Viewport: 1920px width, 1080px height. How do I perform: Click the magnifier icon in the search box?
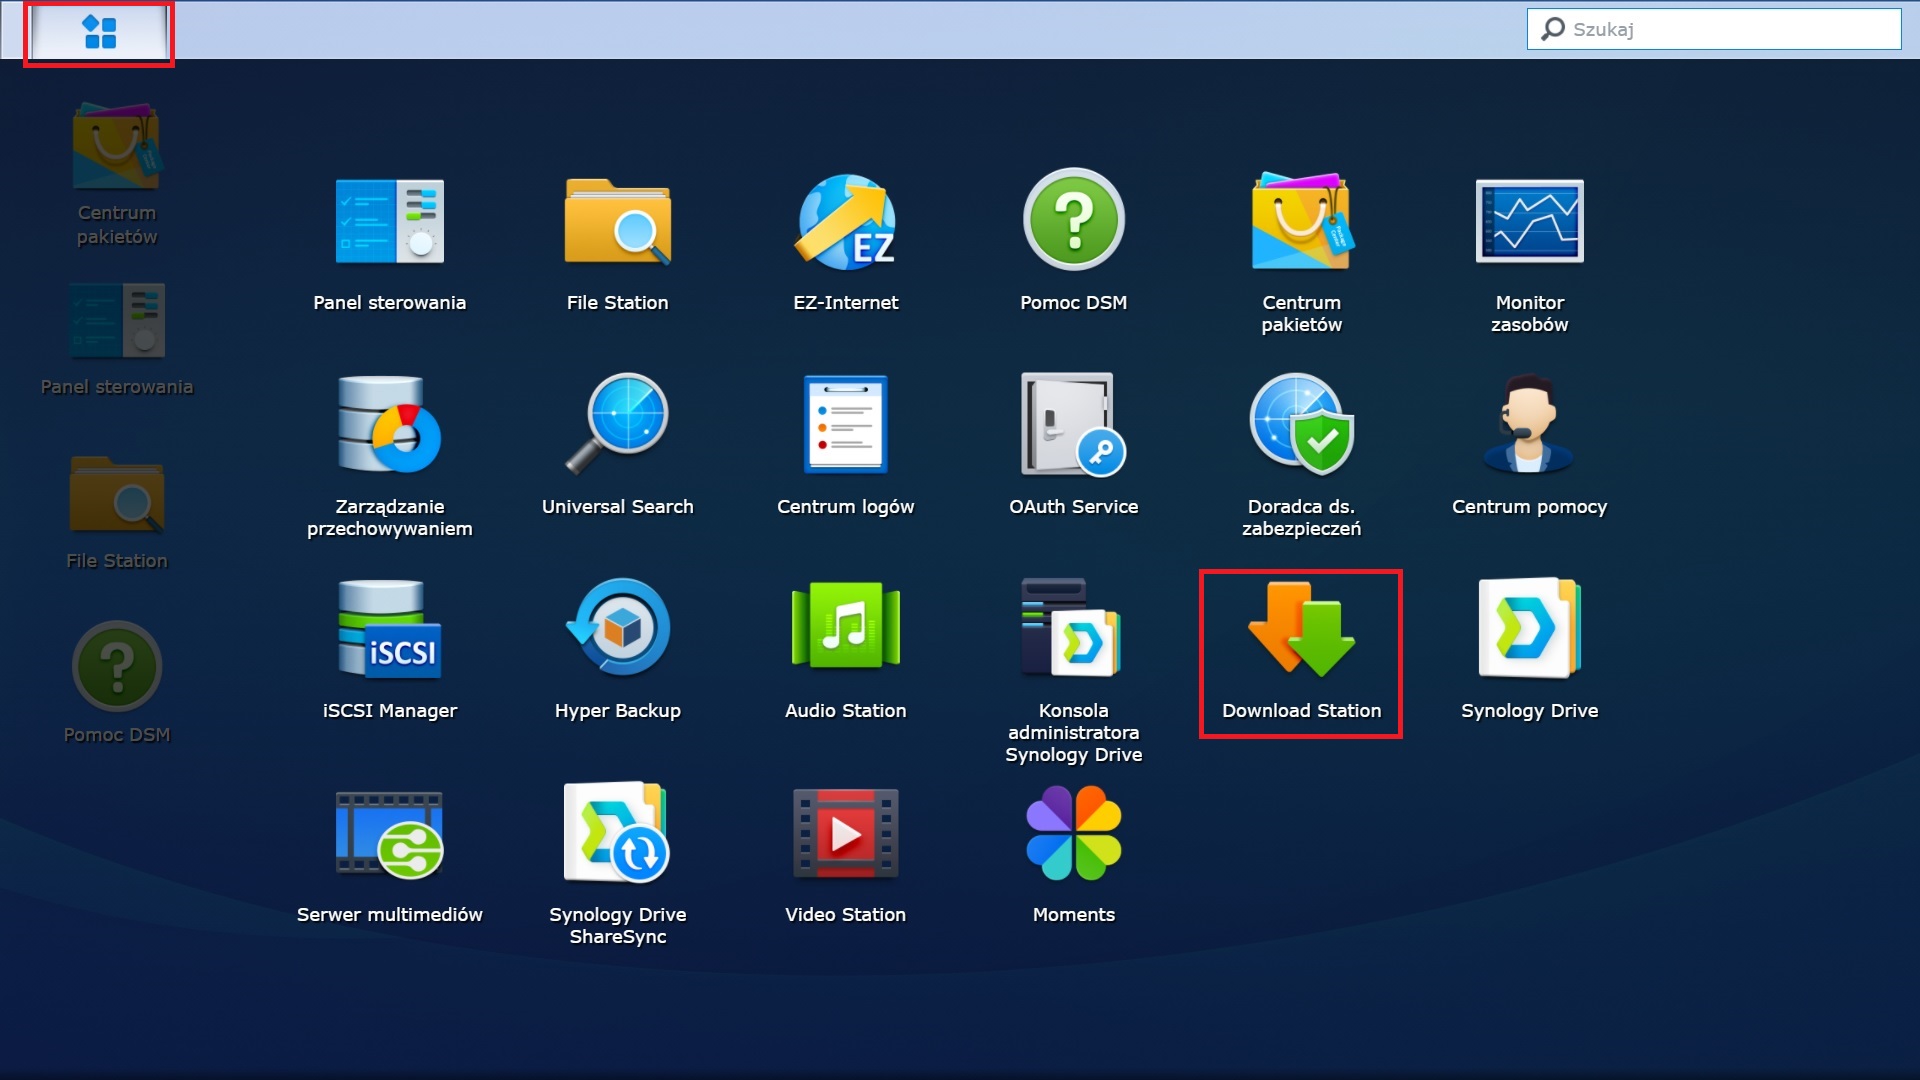[1552, 29]
